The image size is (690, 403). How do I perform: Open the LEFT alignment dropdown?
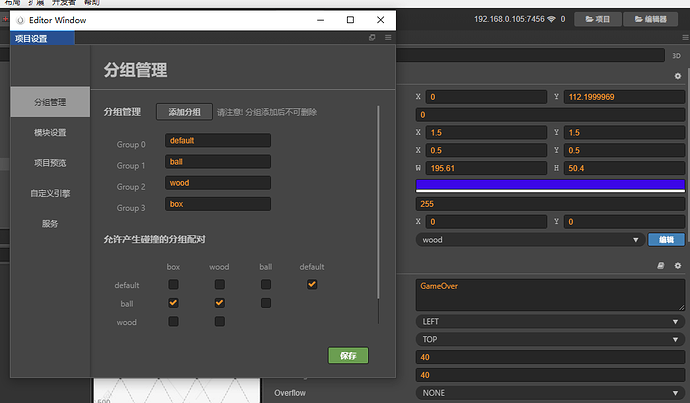tap(550, 322)
